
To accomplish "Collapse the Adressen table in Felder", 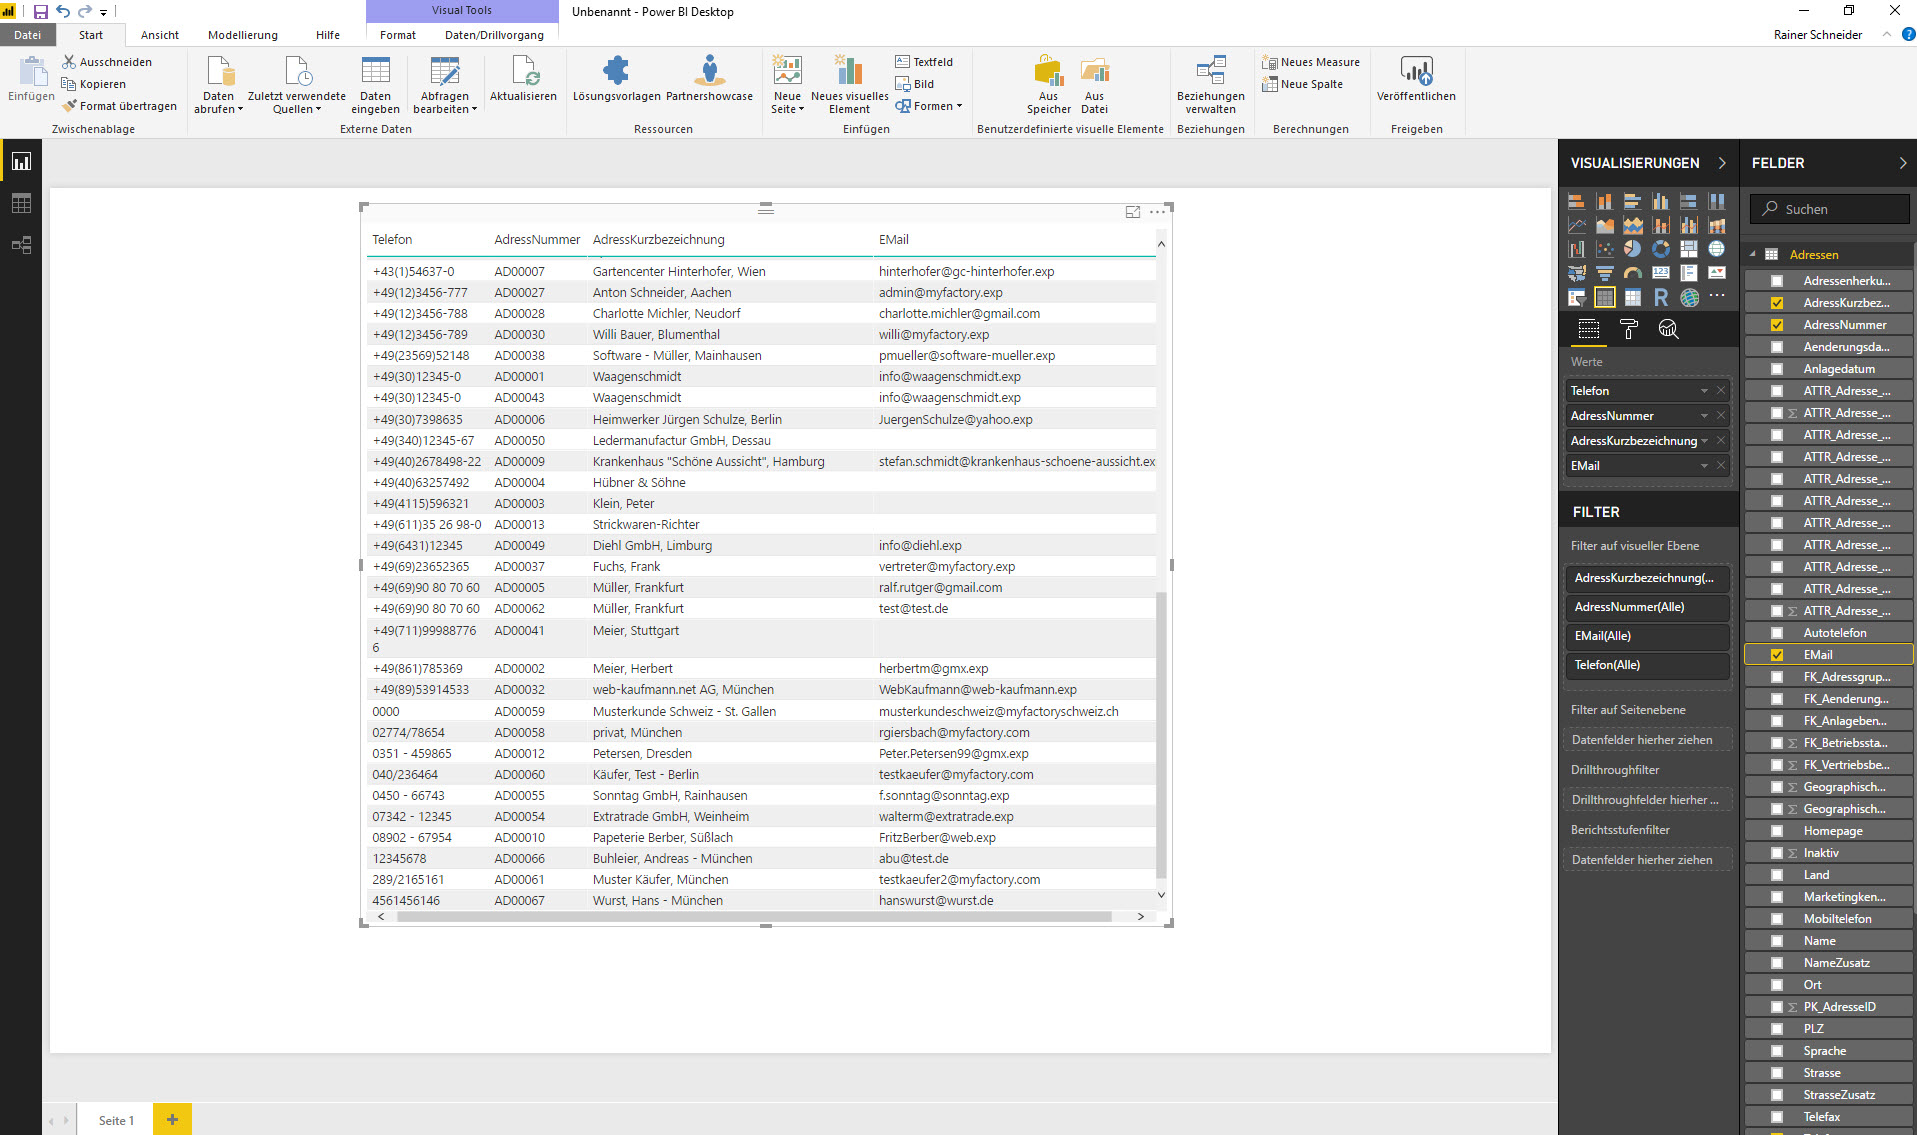I will point(1752,255).
